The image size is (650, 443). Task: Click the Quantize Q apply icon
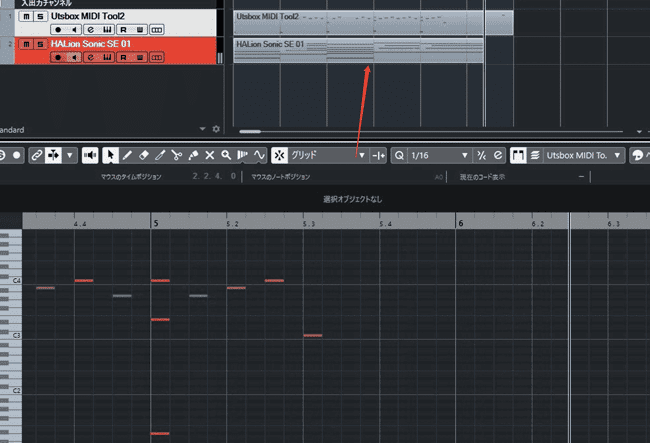point(399,155)
